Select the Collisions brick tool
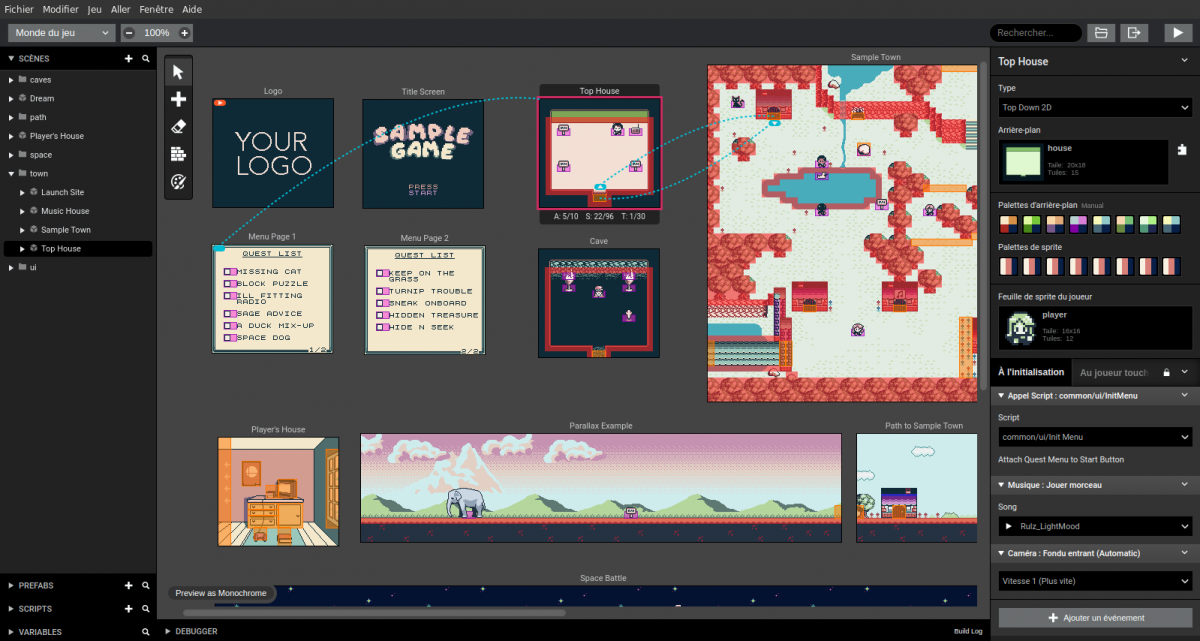 tap(178, 153)
